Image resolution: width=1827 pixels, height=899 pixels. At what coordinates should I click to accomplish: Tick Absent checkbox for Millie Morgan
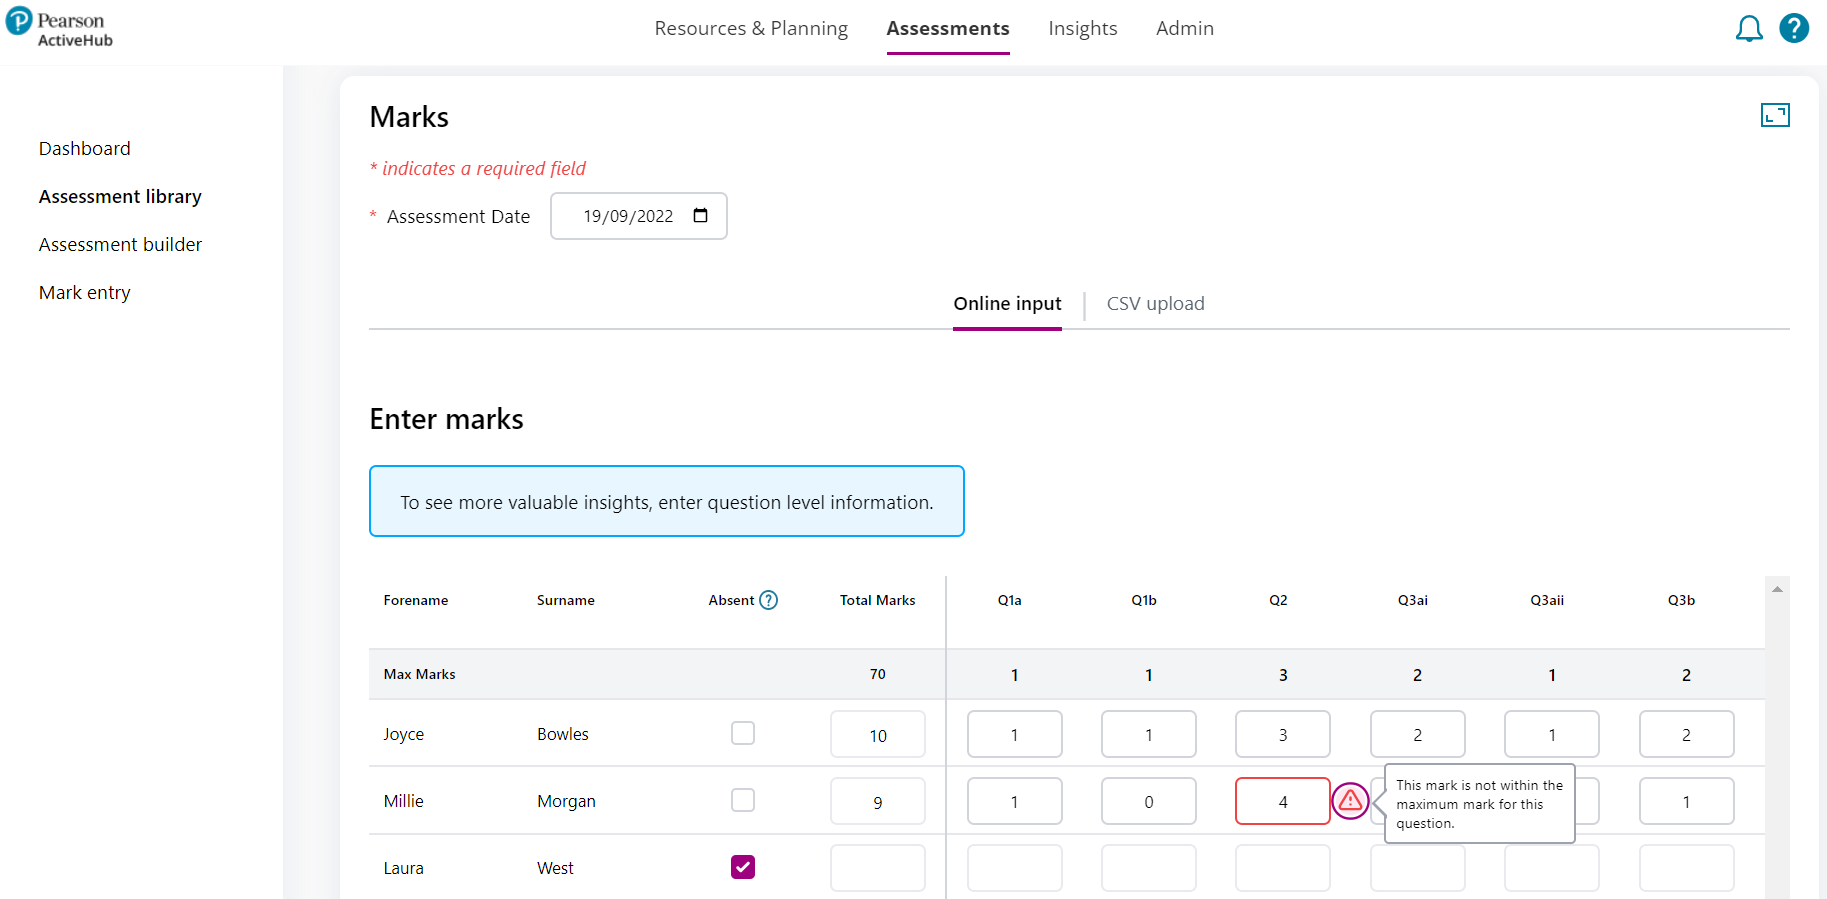742,801
